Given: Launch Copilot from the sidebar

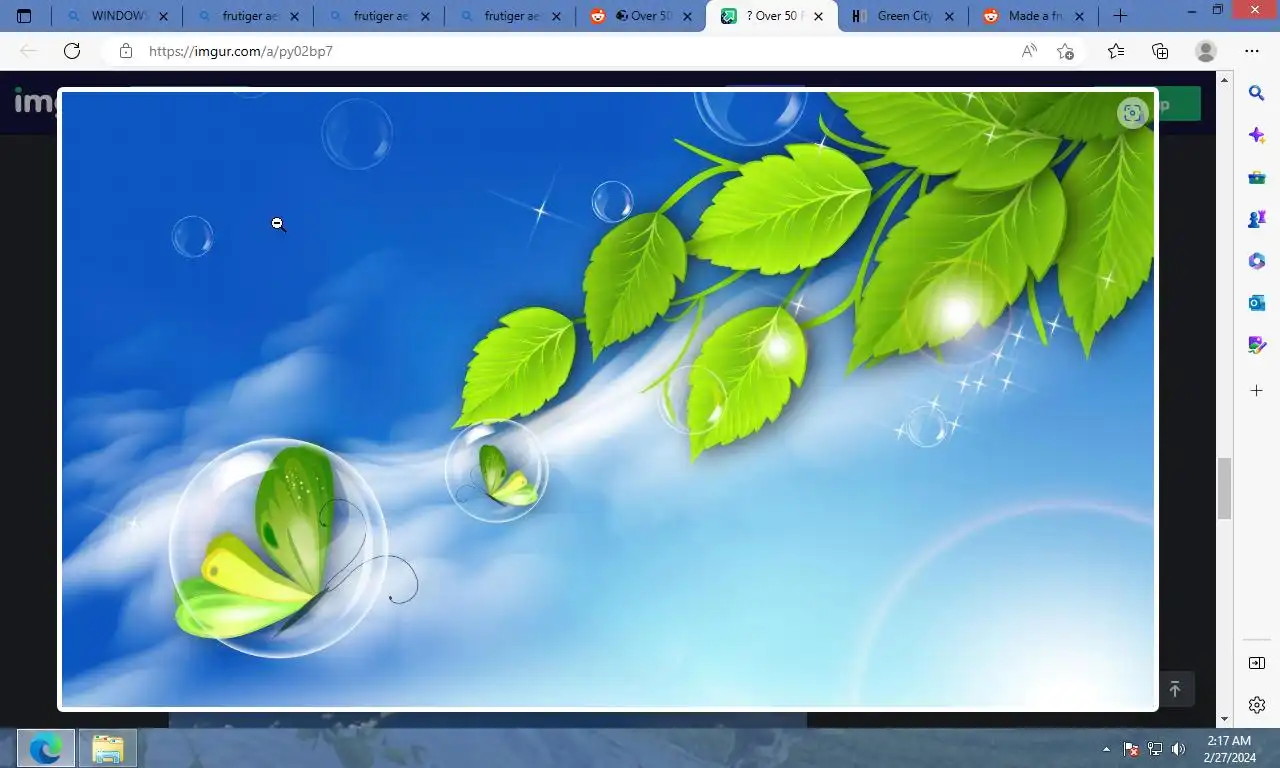Looking at the screenshot, I should 1257,135.
